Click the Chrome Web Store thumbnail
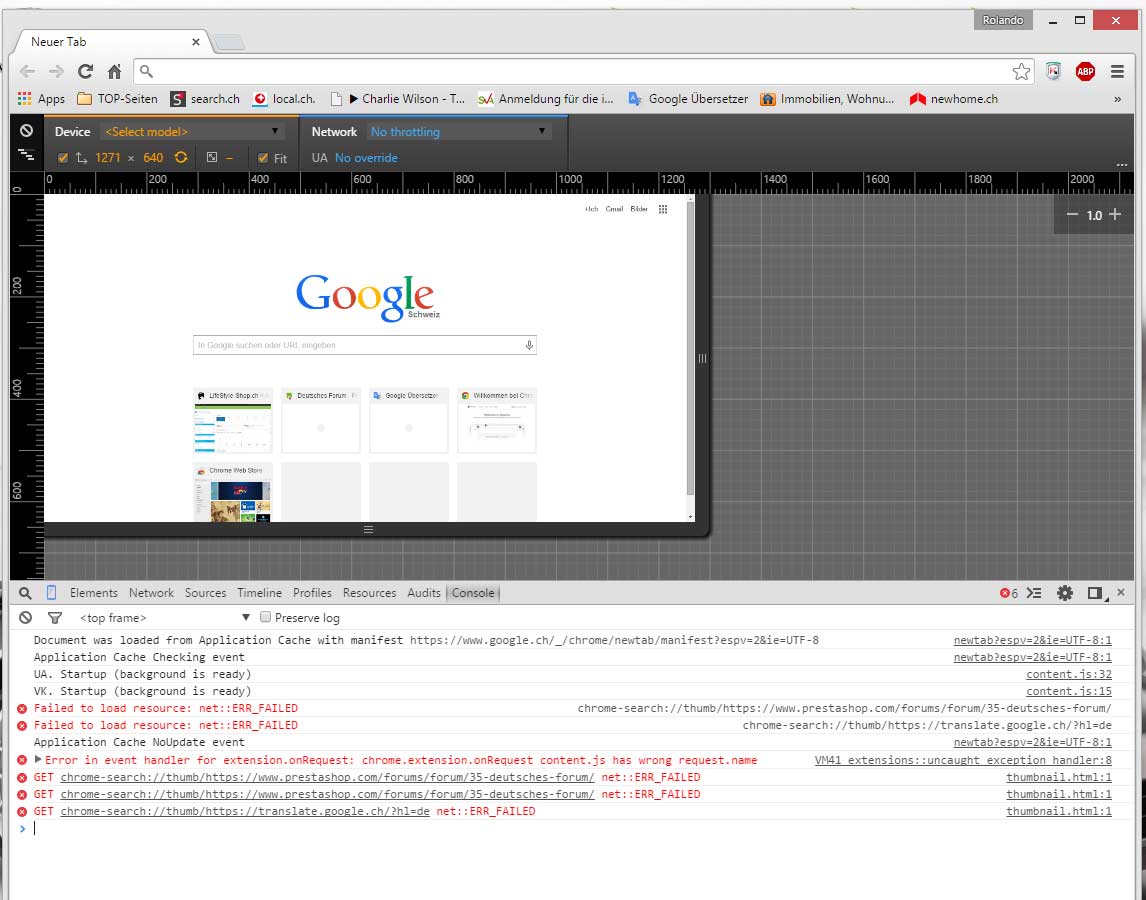Image resolution: width=1146 pixels, height=900 pixels. [233, 492]
